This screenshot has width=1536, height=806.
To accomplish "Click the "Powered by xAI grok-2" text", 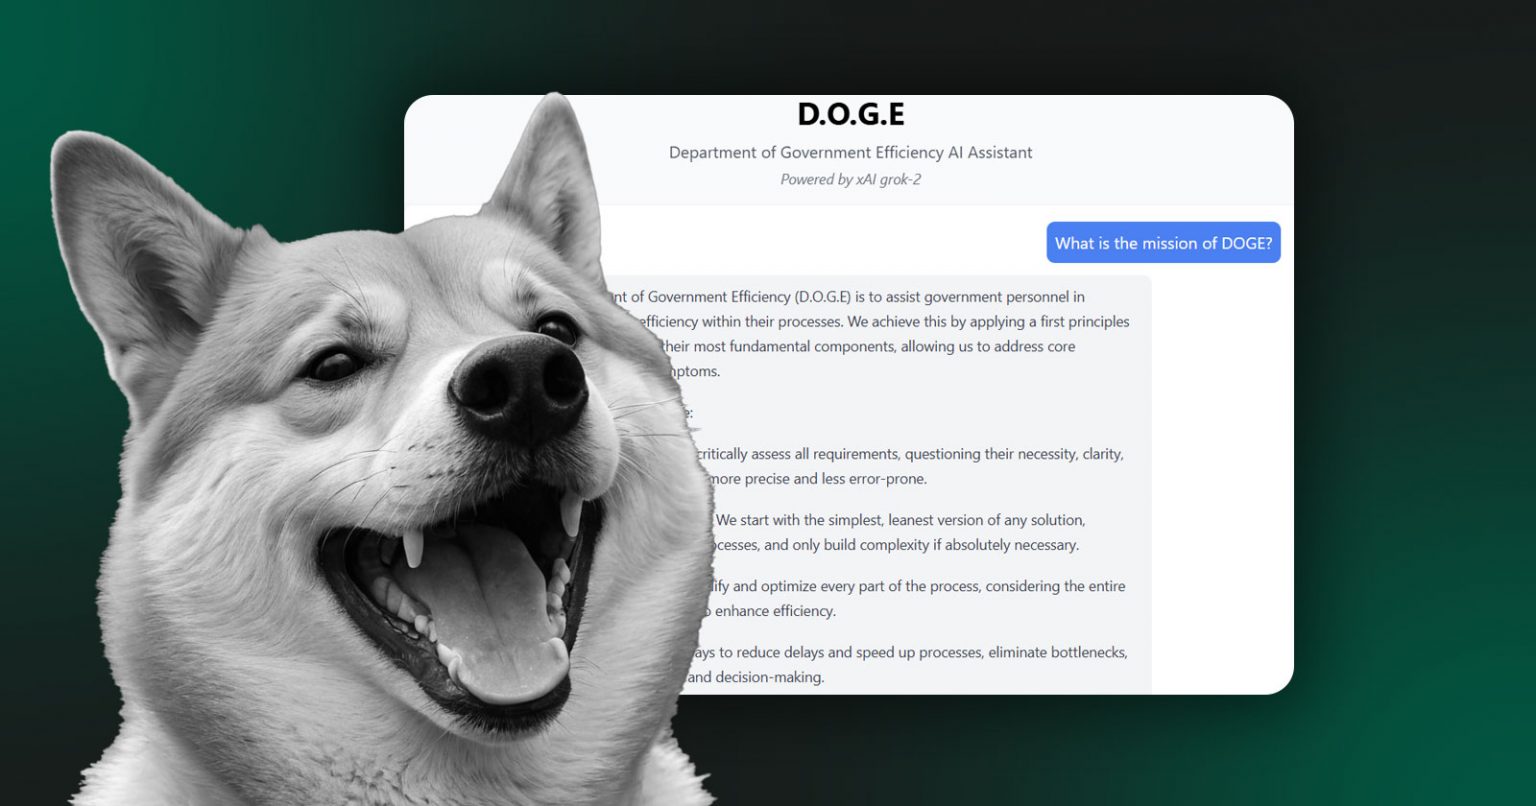I will tap(851, 180).
